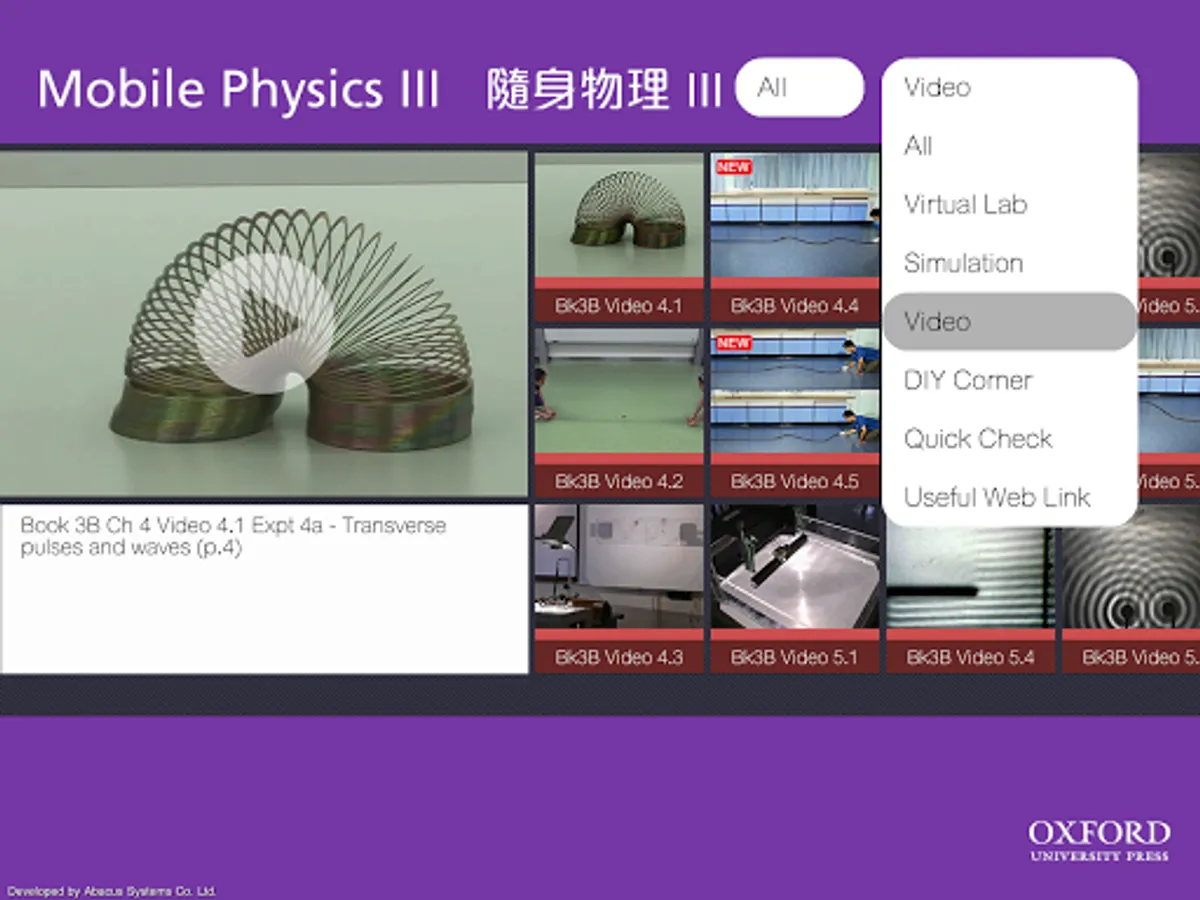The image size is (1200, 900).
Task: Open the All filter dropdown field
Action: 799,88
